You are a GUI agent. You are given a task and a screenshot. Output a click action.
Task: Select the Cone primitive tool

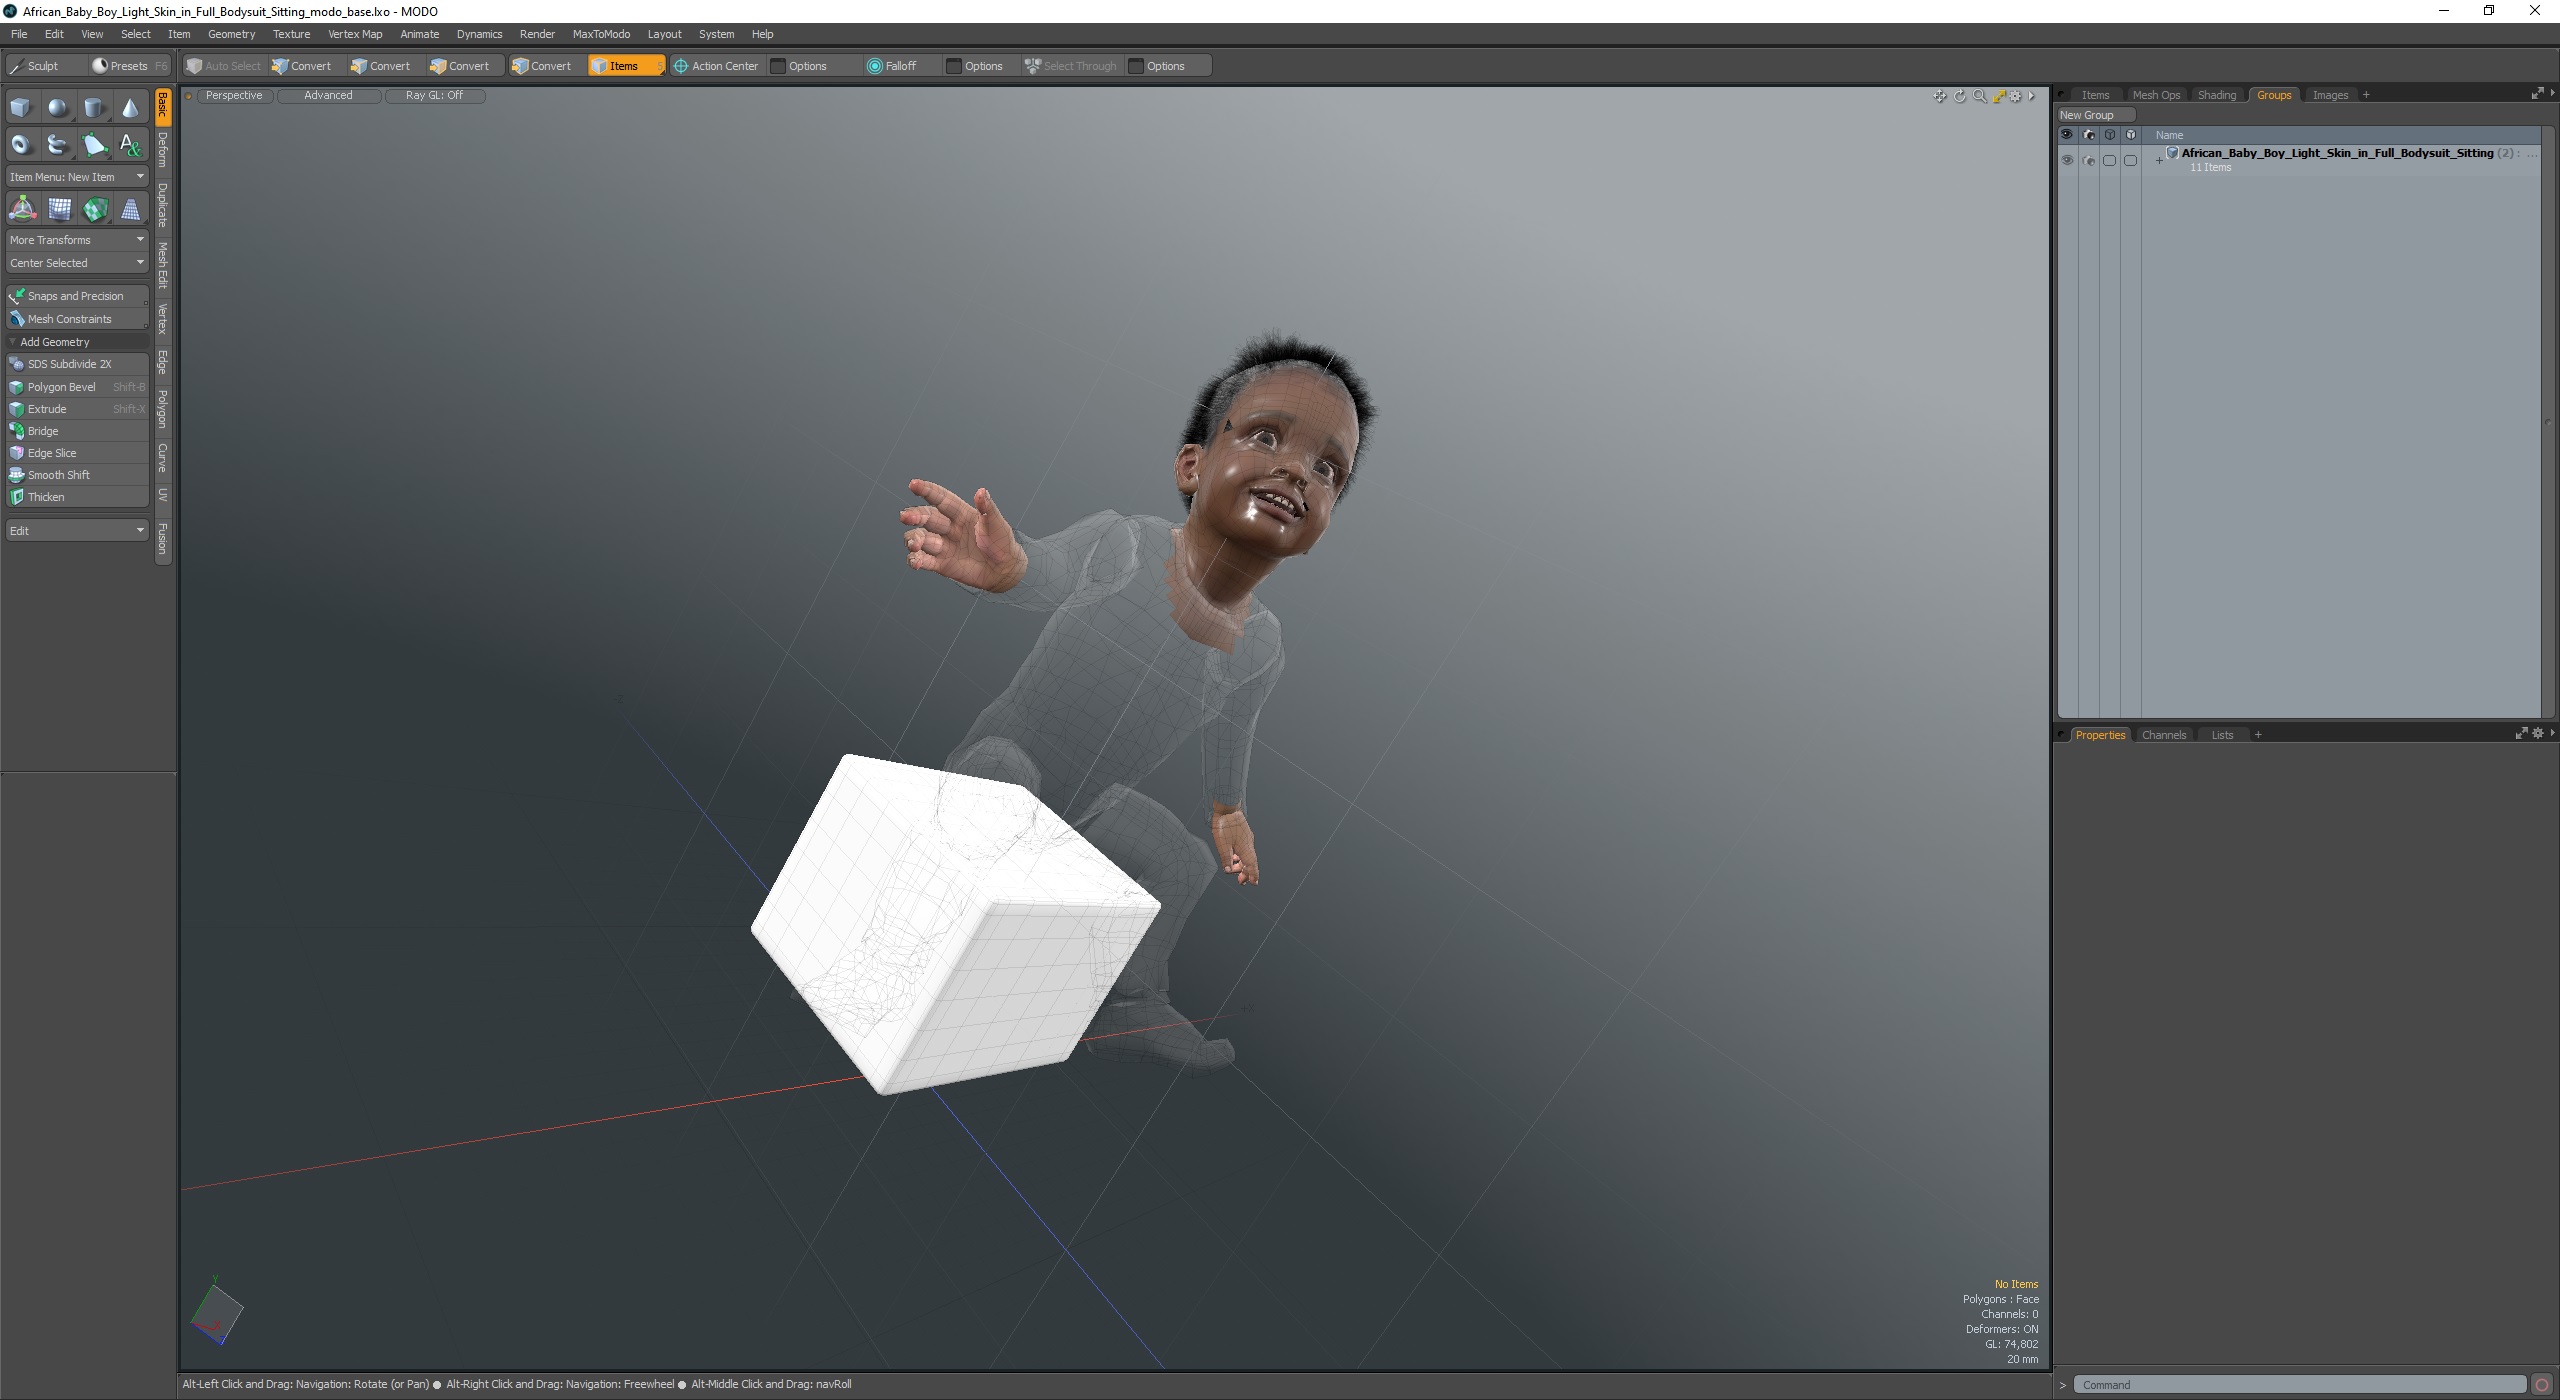click(x=131, y=108)
